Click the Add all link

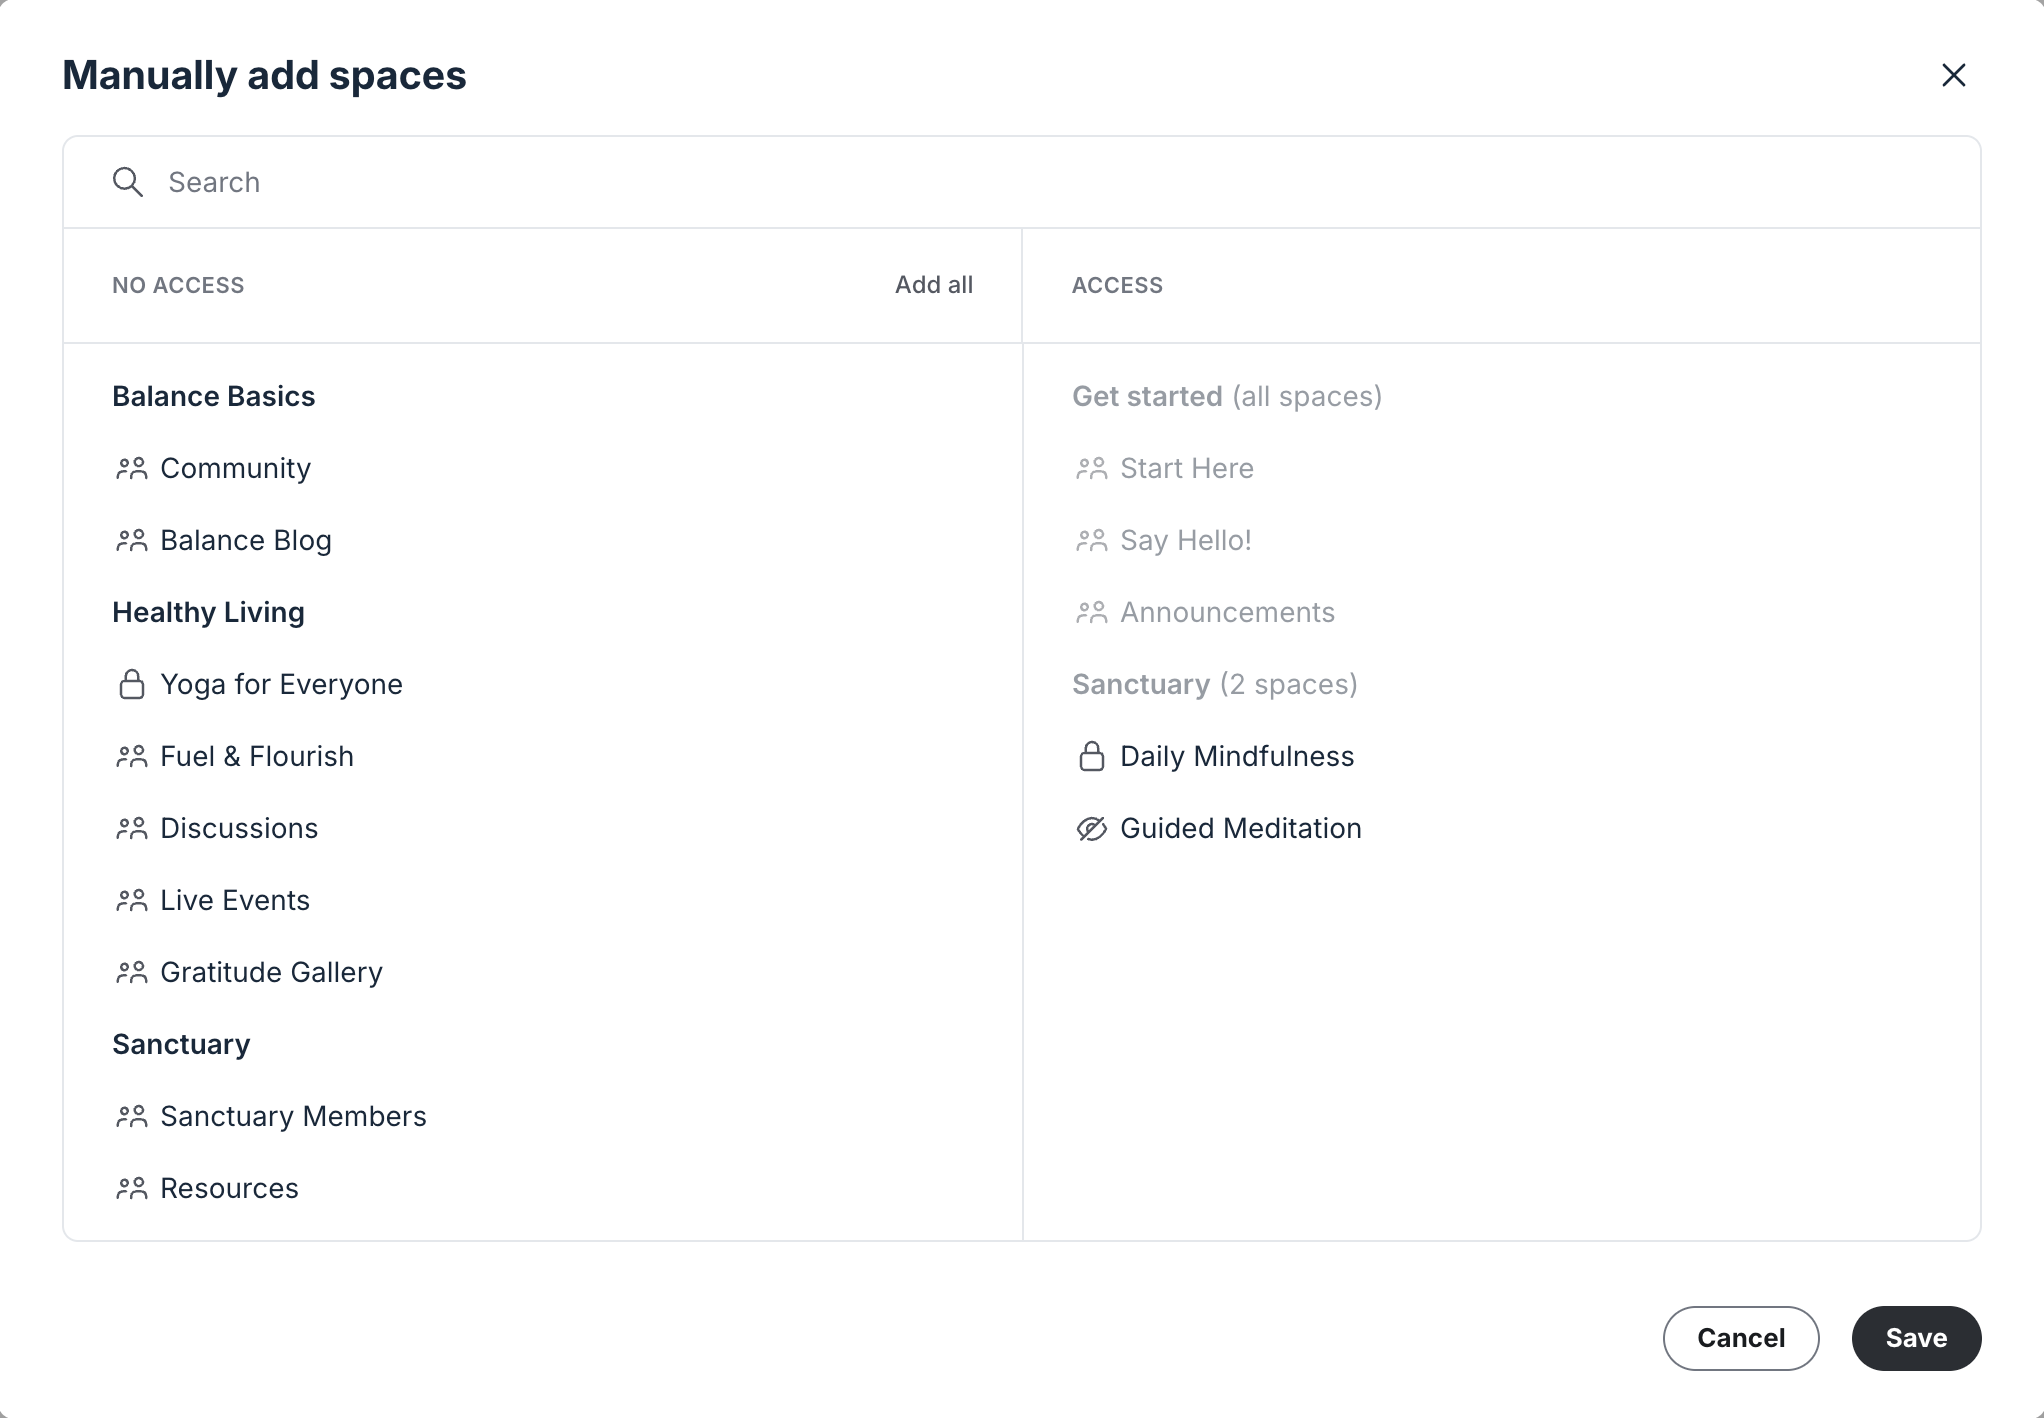pyautogui.click(x=932, y=285)
